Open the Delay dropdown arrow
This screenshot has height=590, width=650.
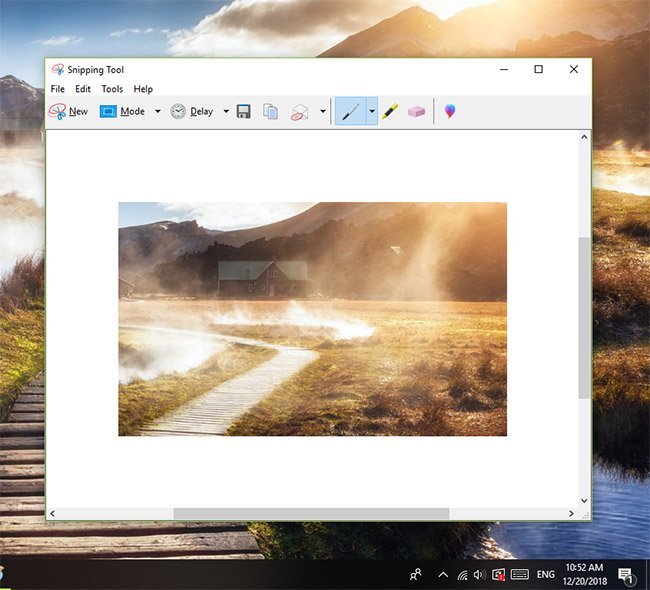(x=226, y=112)
